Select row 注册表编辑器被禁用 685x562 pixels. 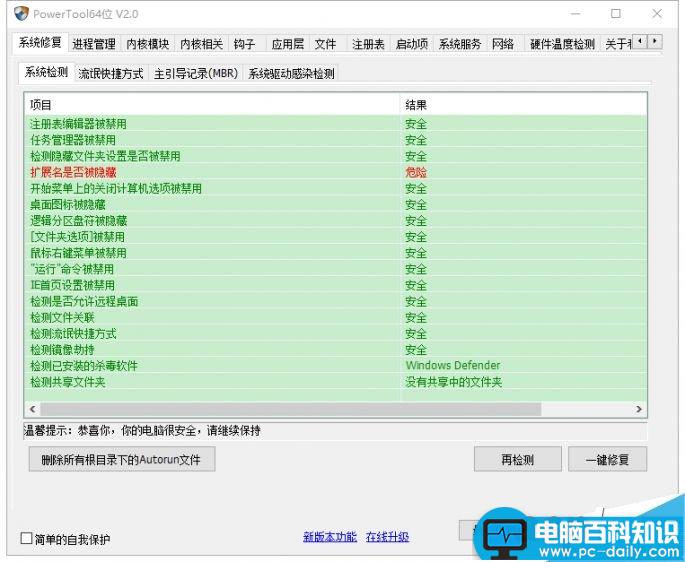(336, 124)
